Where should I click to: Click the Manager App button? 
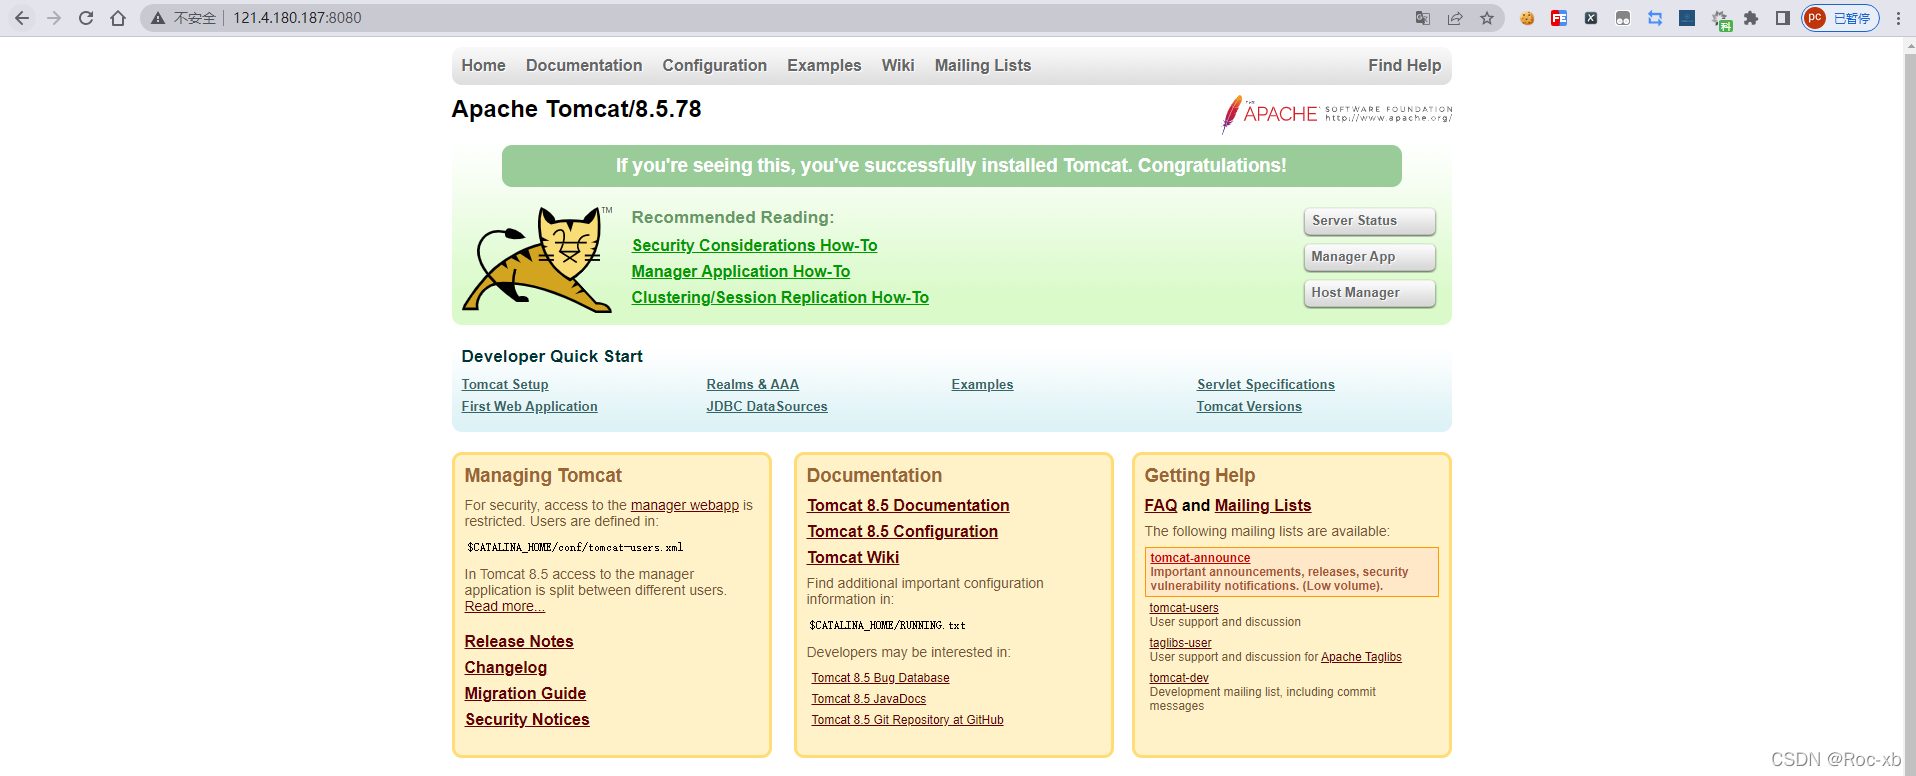pos(1369,257)
